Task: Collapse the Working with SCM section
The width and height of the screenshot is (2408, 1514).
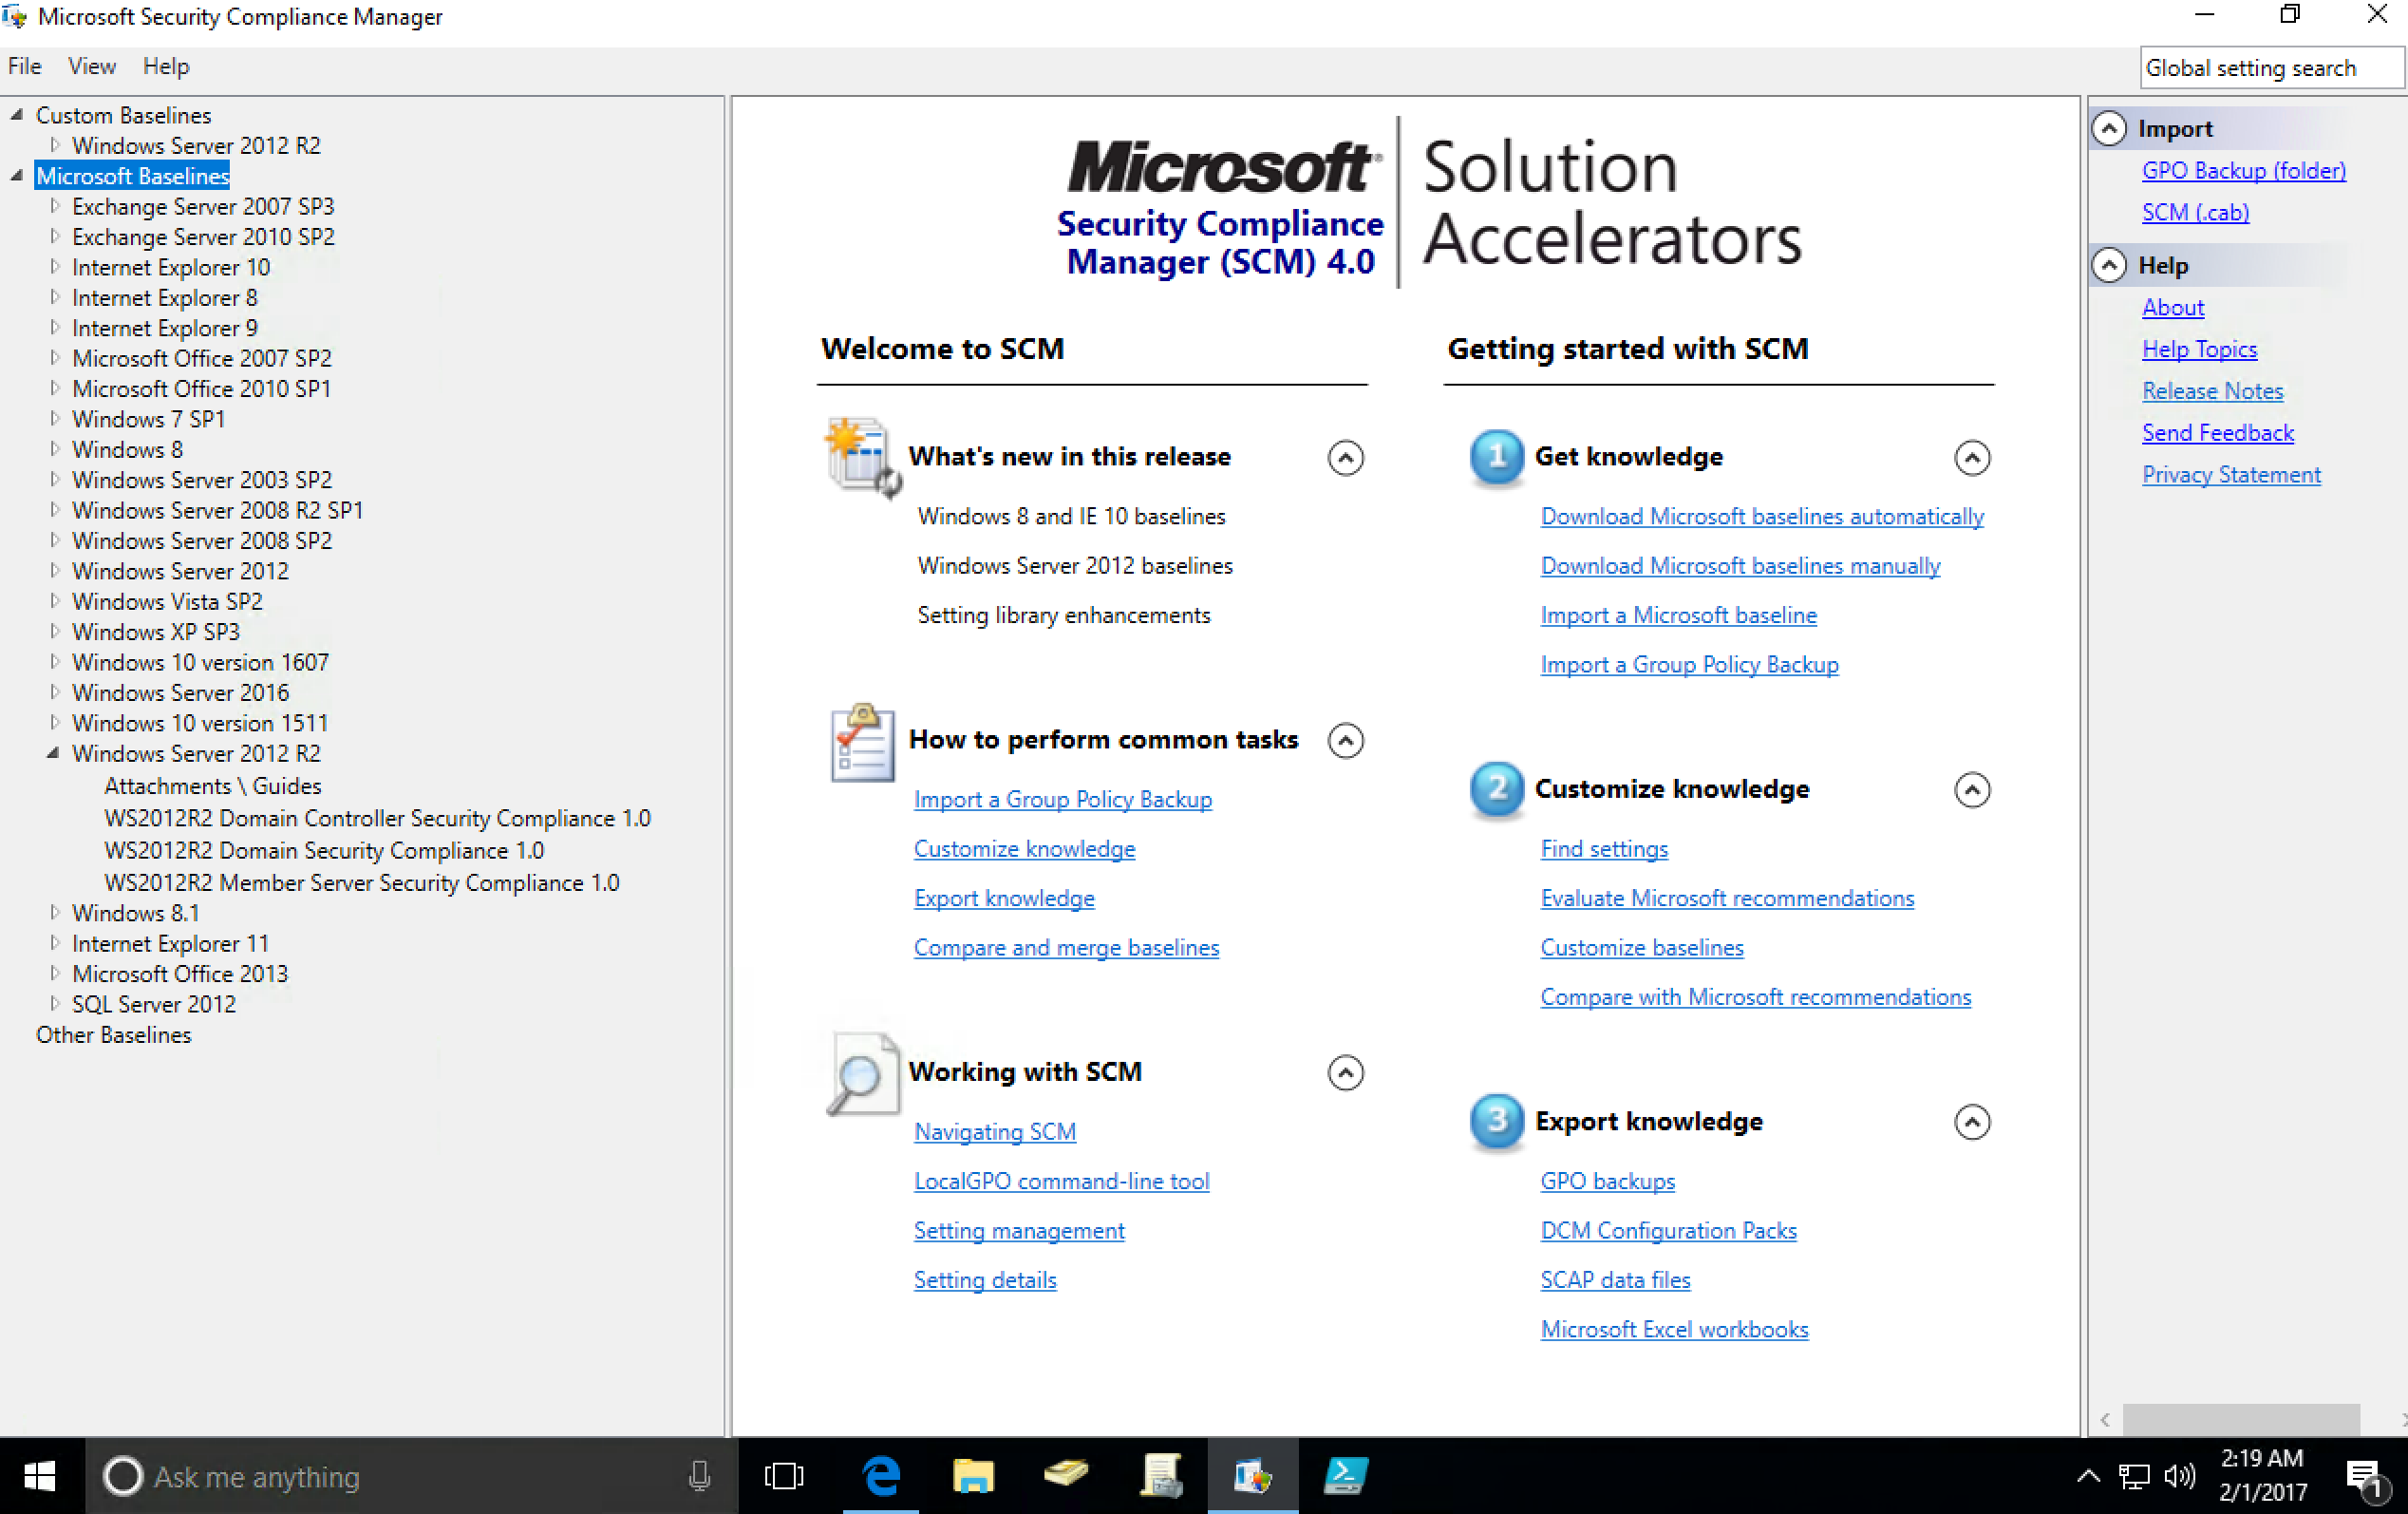Action: 1346,1073
